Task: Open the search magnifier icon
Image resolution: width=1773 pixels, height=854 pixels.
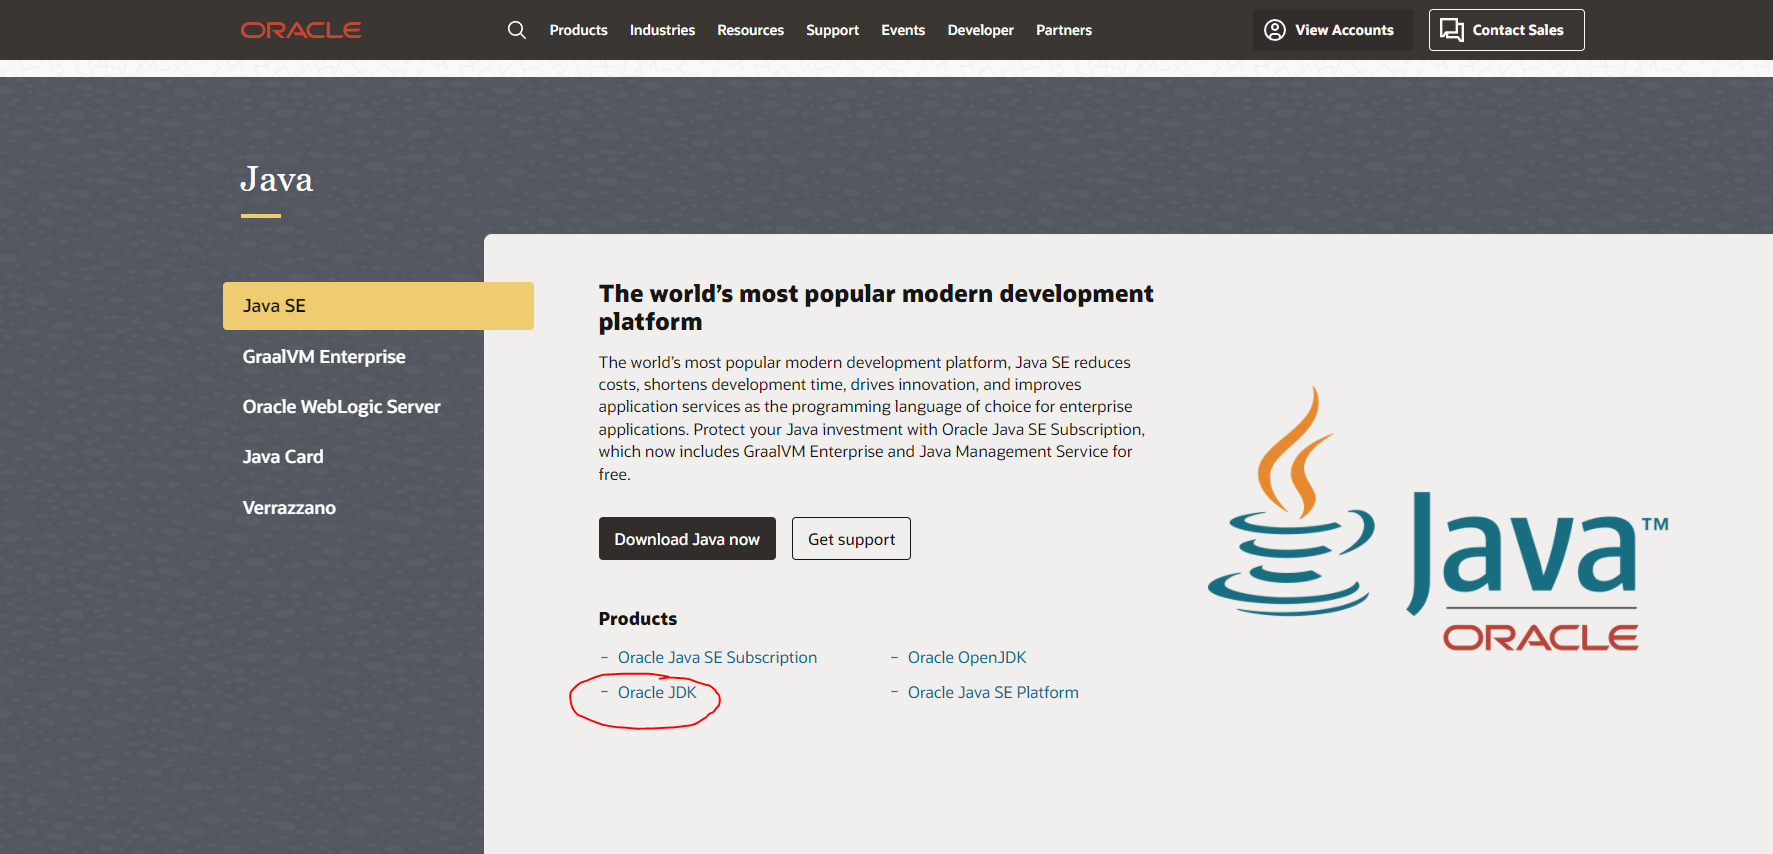Action: click(517, 30)
